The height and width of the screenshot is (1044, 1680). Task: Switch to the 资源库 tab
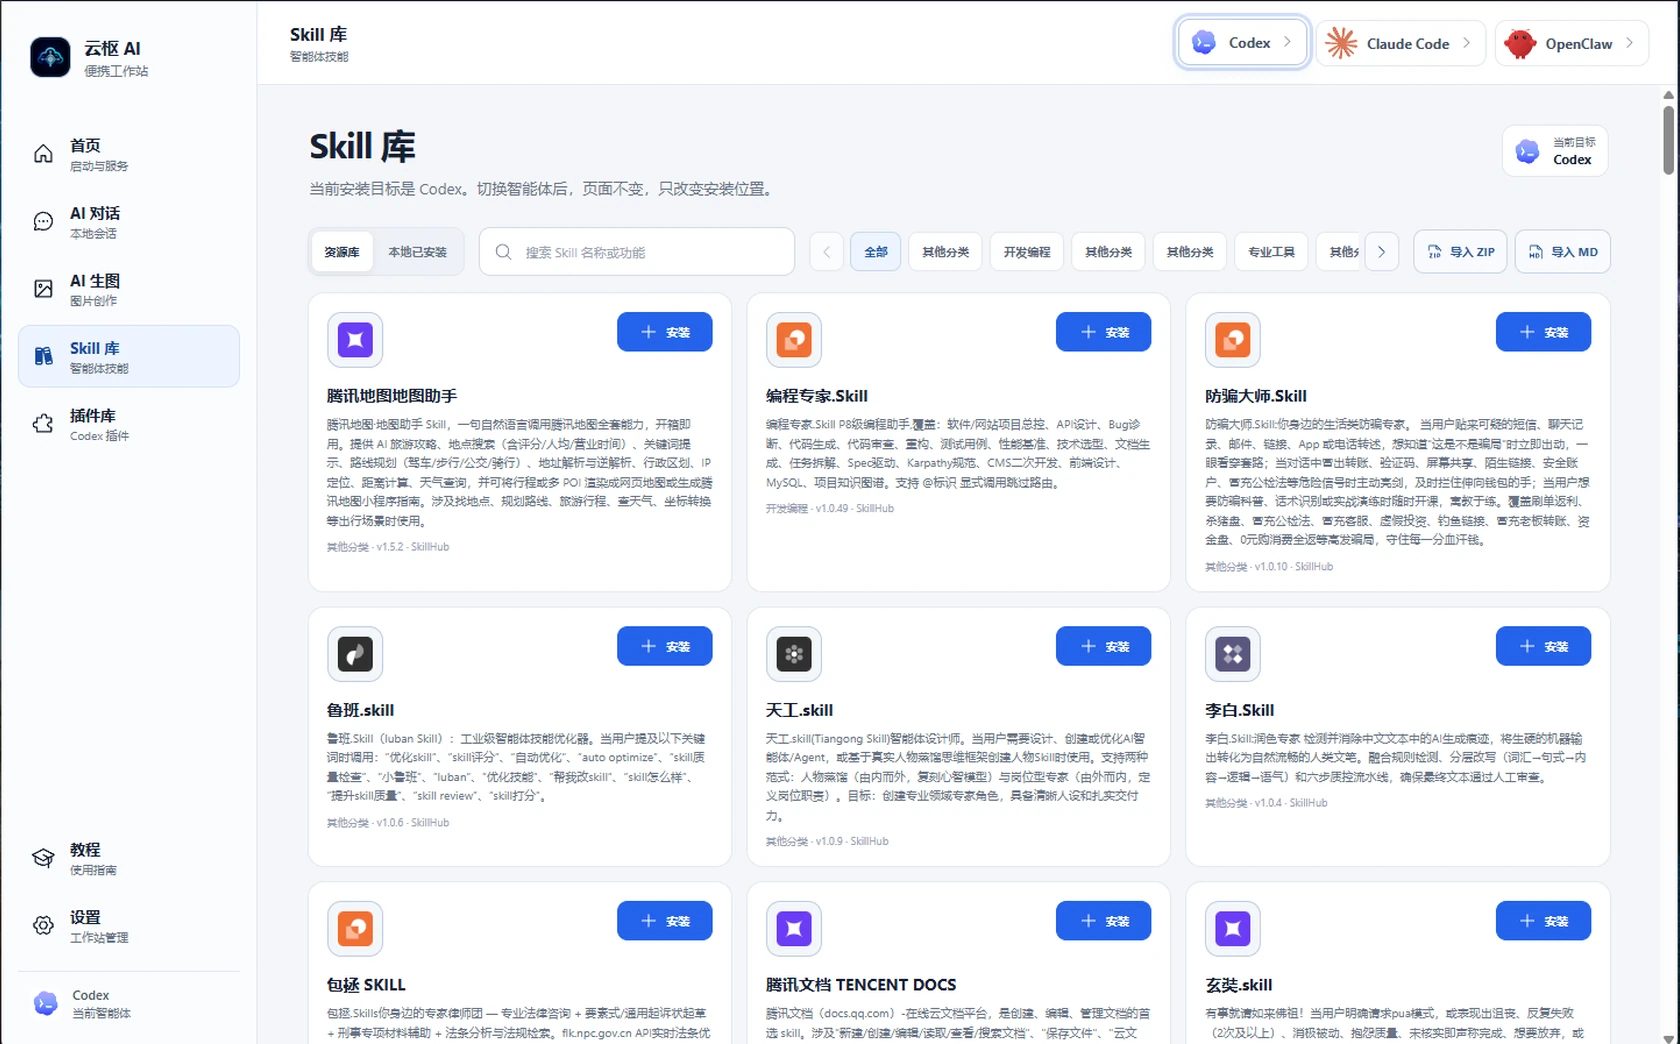coord(342,252)
